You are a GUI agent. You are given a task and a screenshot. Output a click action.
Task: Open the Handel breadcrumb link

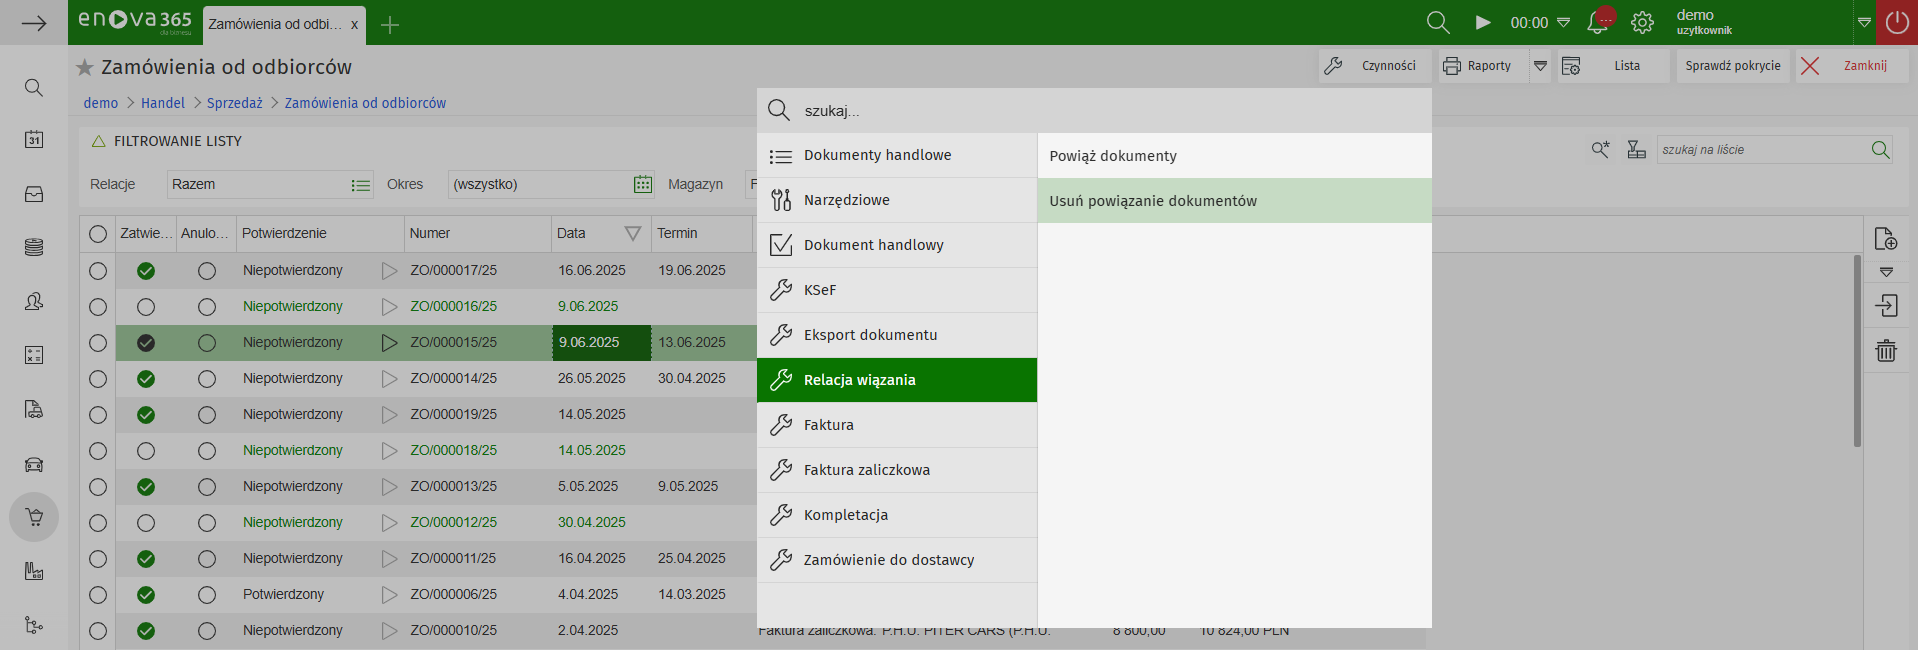[x=163, y=103]
